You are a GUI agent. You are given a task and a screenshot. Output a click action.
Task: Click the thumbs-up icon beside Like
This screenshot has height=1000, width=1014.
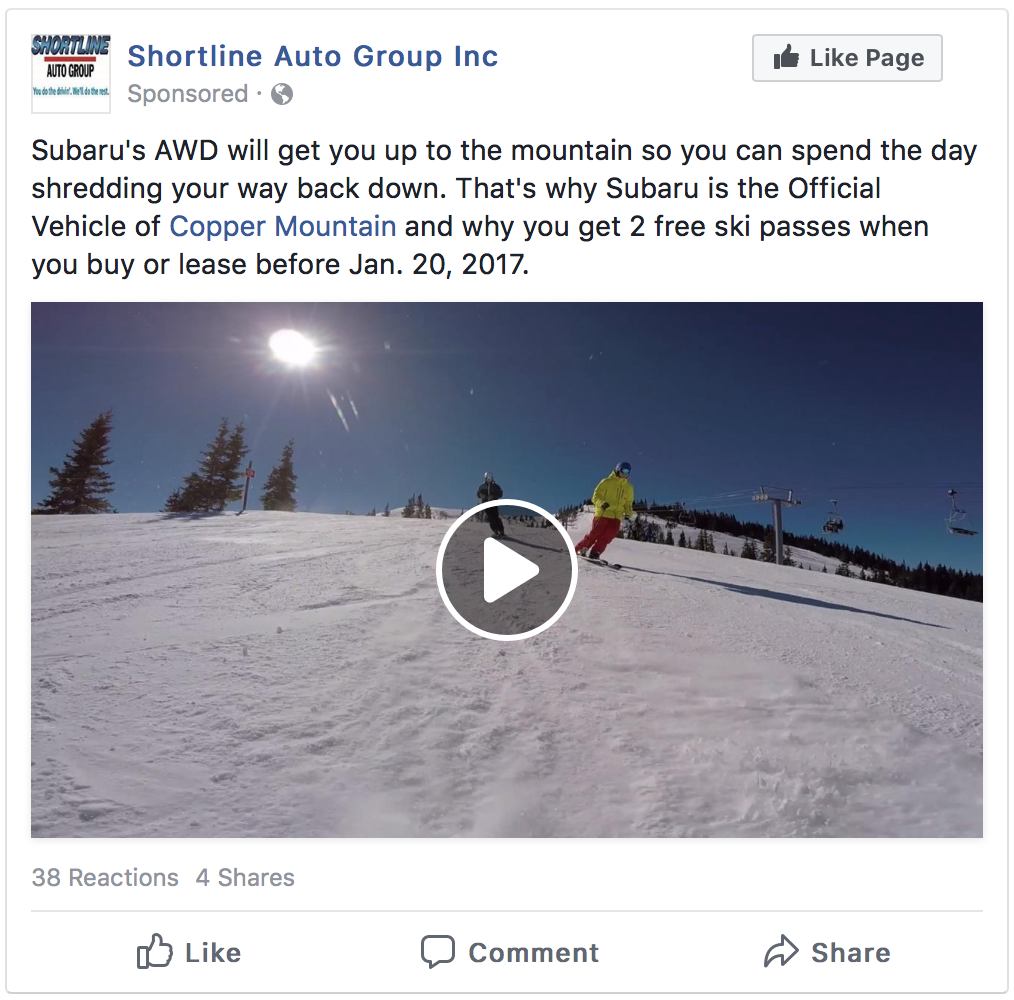155,952
